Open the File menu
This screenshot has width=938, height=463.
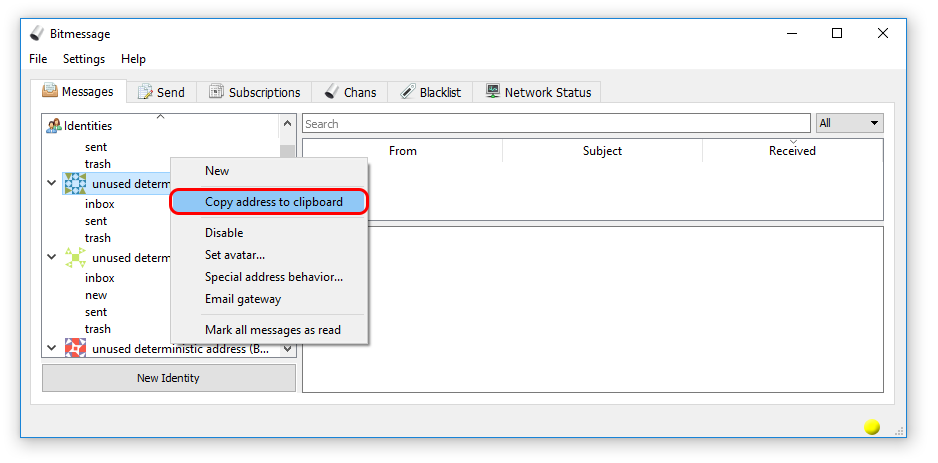click(38, 59)
